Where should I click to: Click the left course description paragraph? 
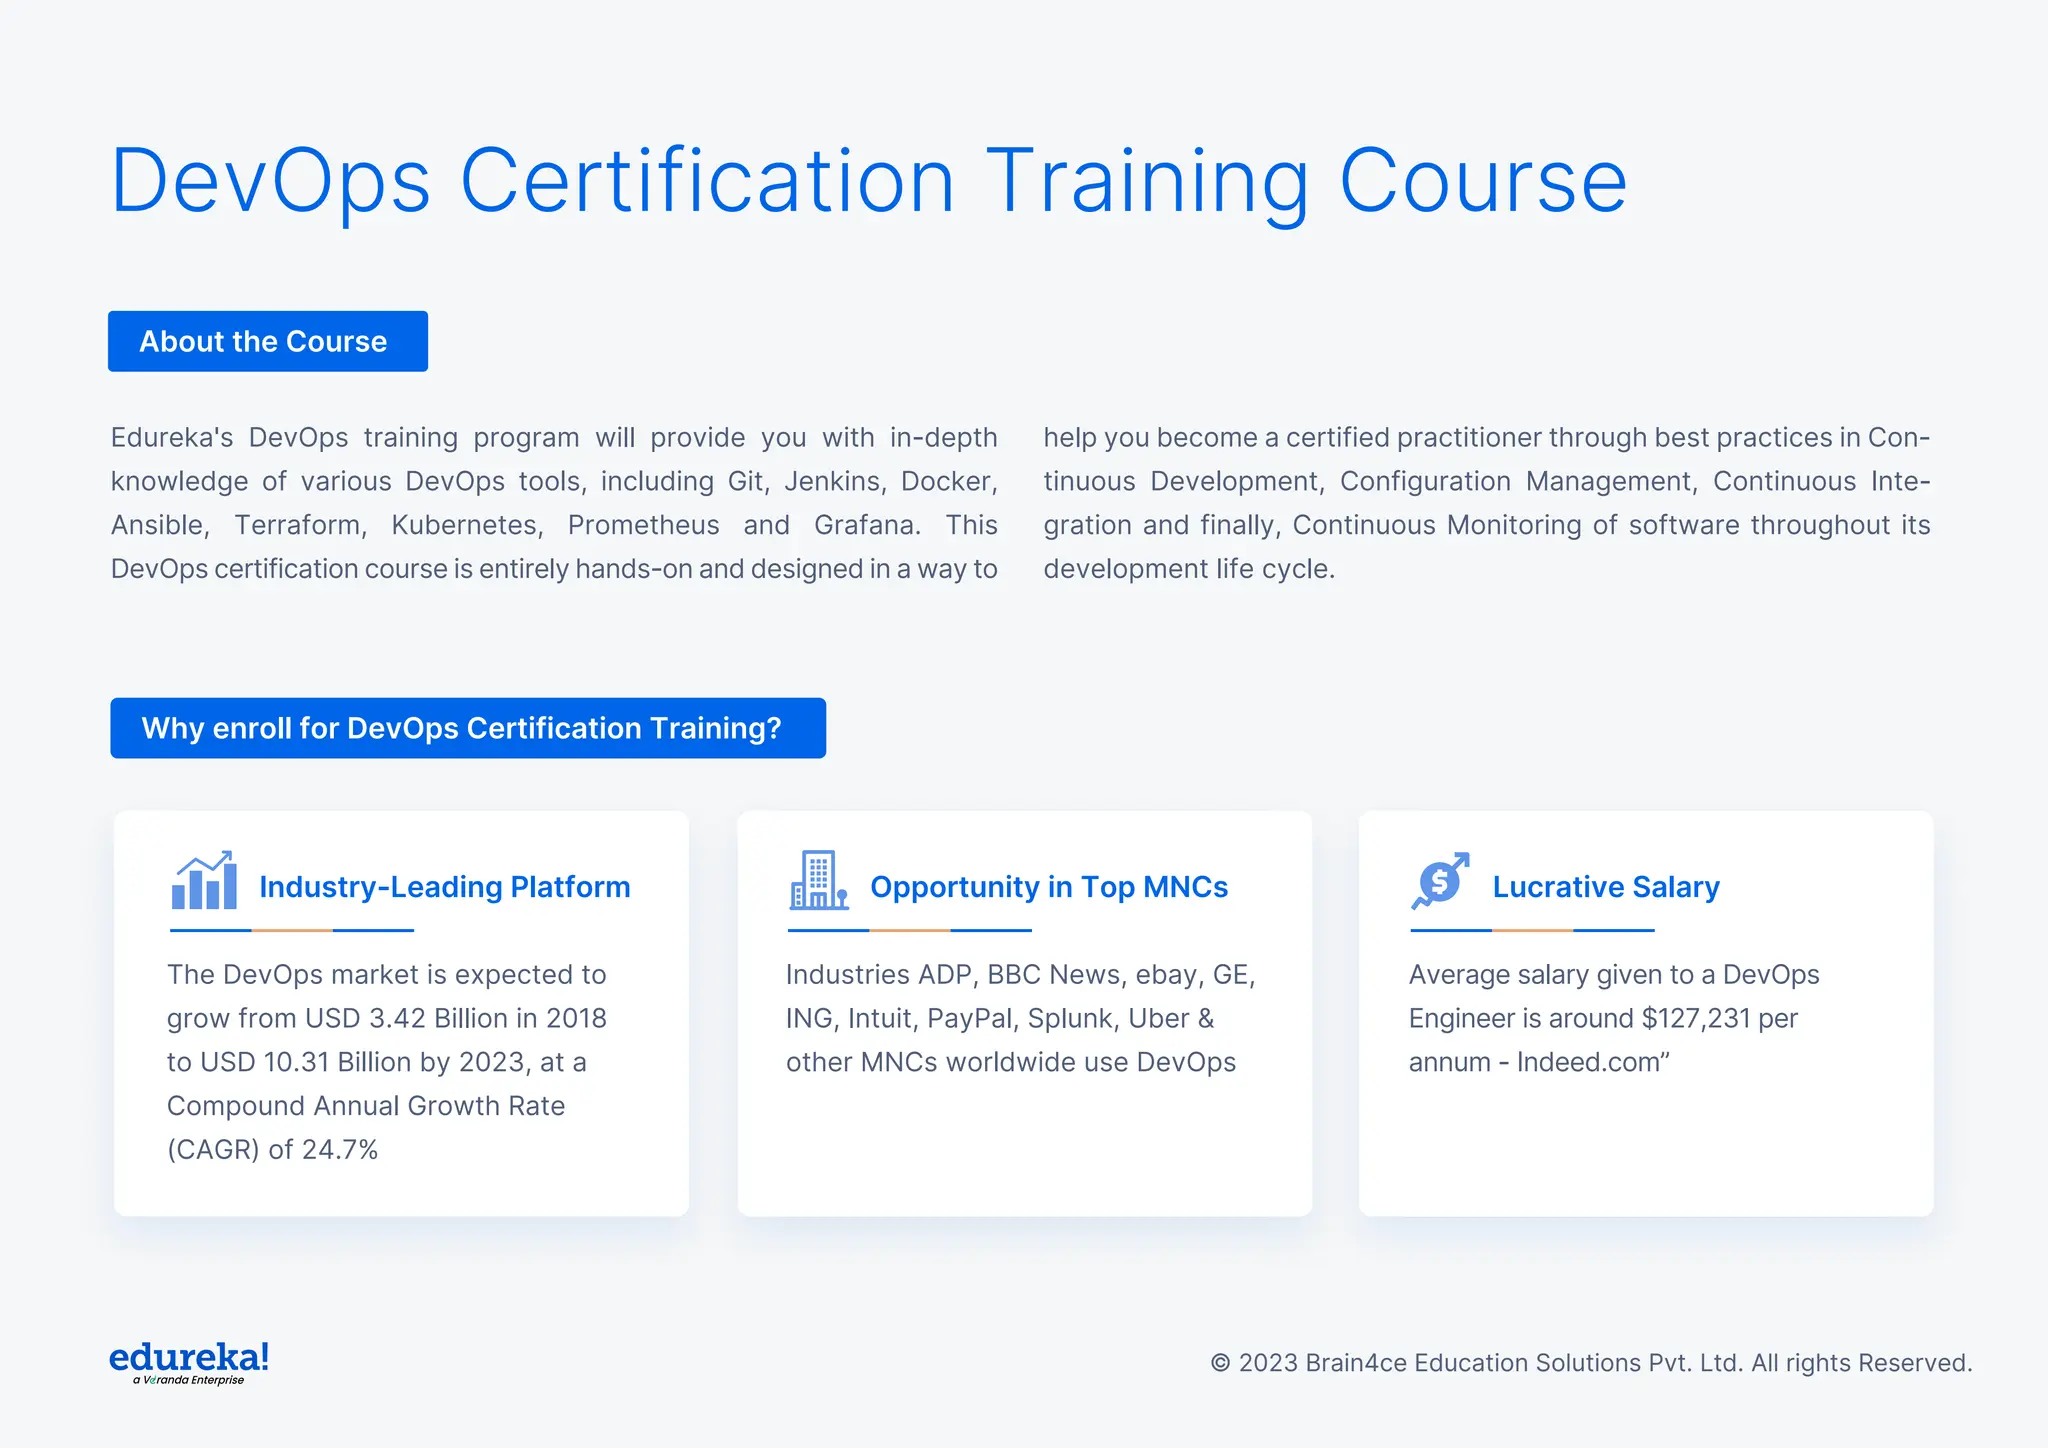click(x=554, y=503)
